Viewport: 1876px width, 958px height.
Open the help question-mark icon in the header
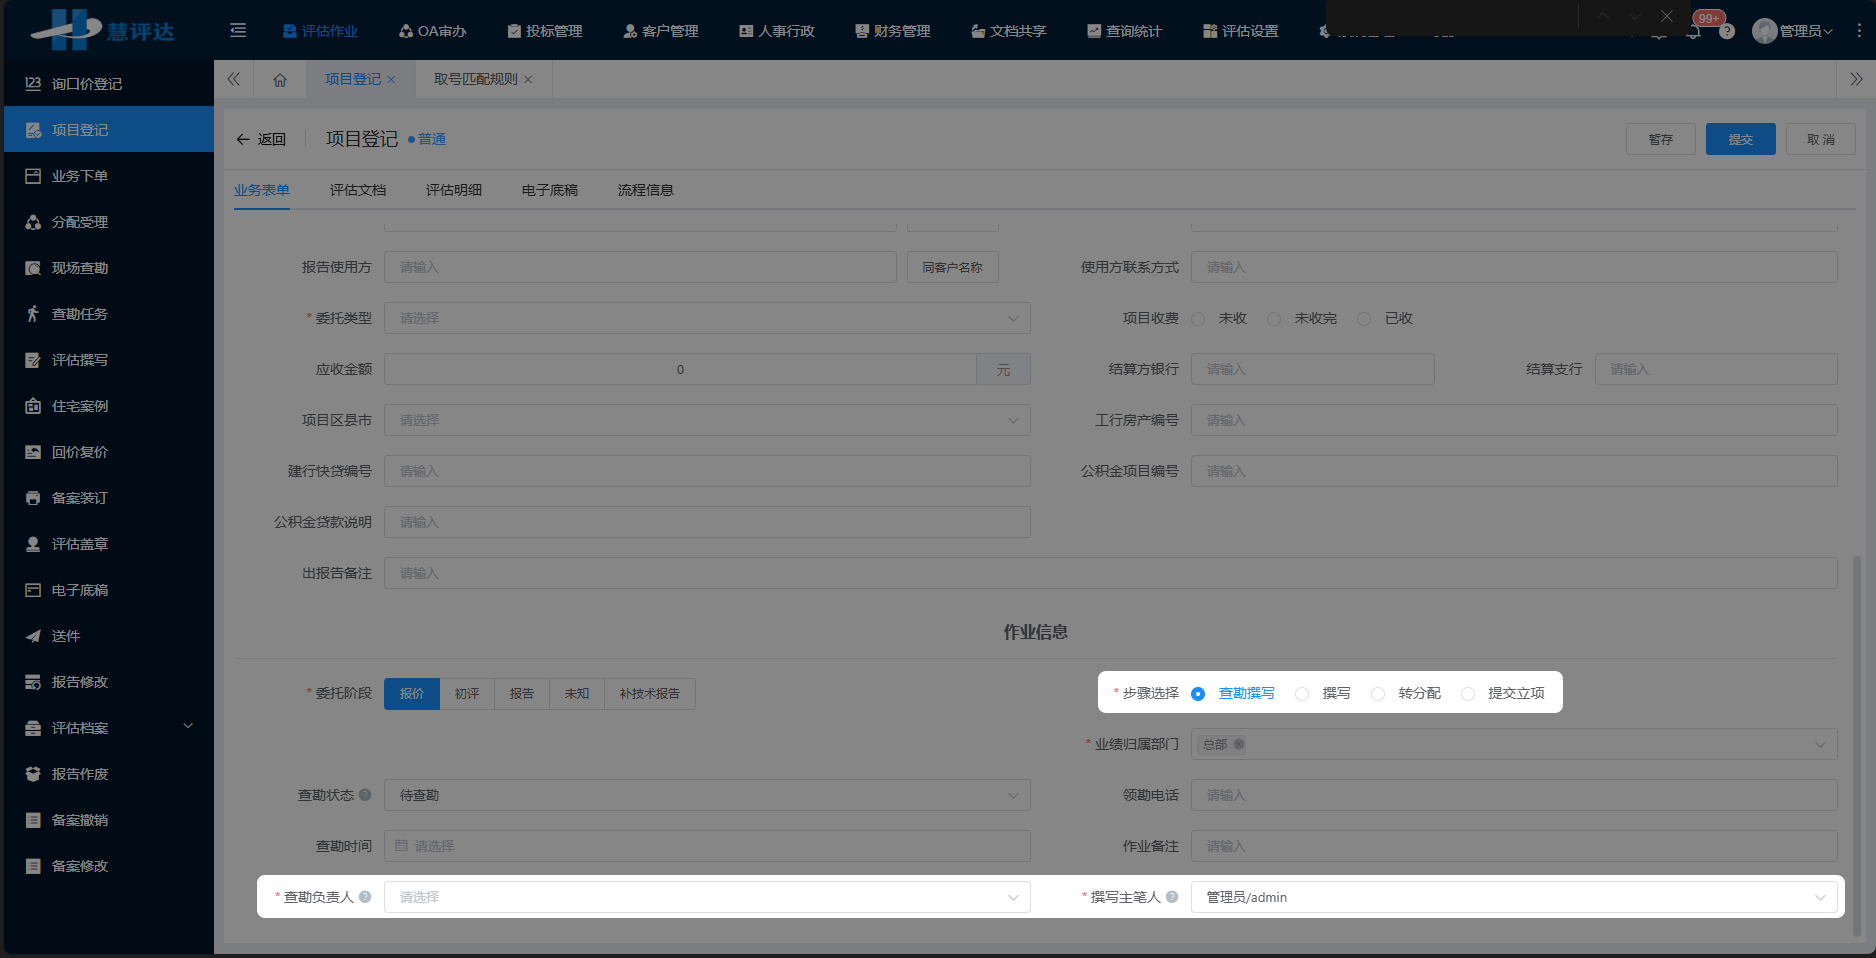pos(1728,31)
